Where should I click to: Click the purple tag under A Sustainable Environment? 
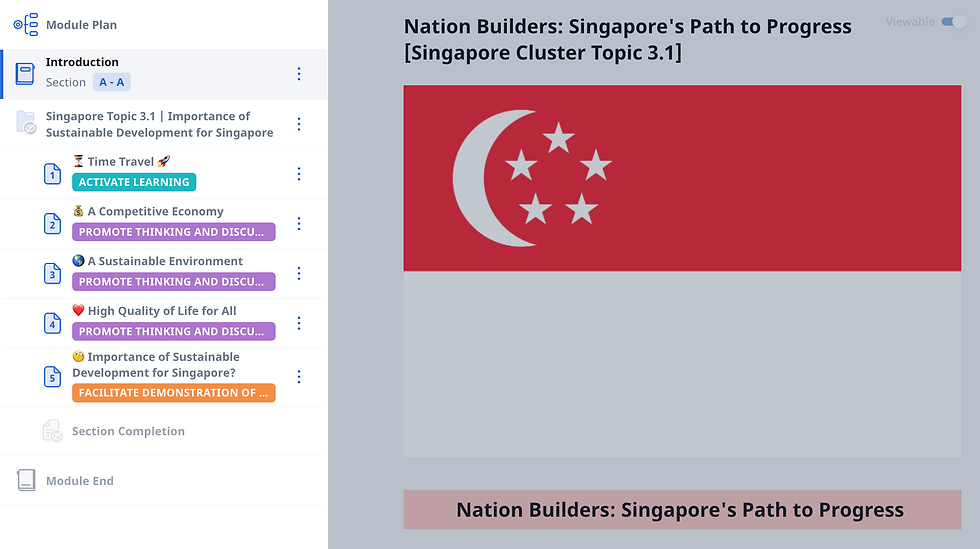click(174, 281)
